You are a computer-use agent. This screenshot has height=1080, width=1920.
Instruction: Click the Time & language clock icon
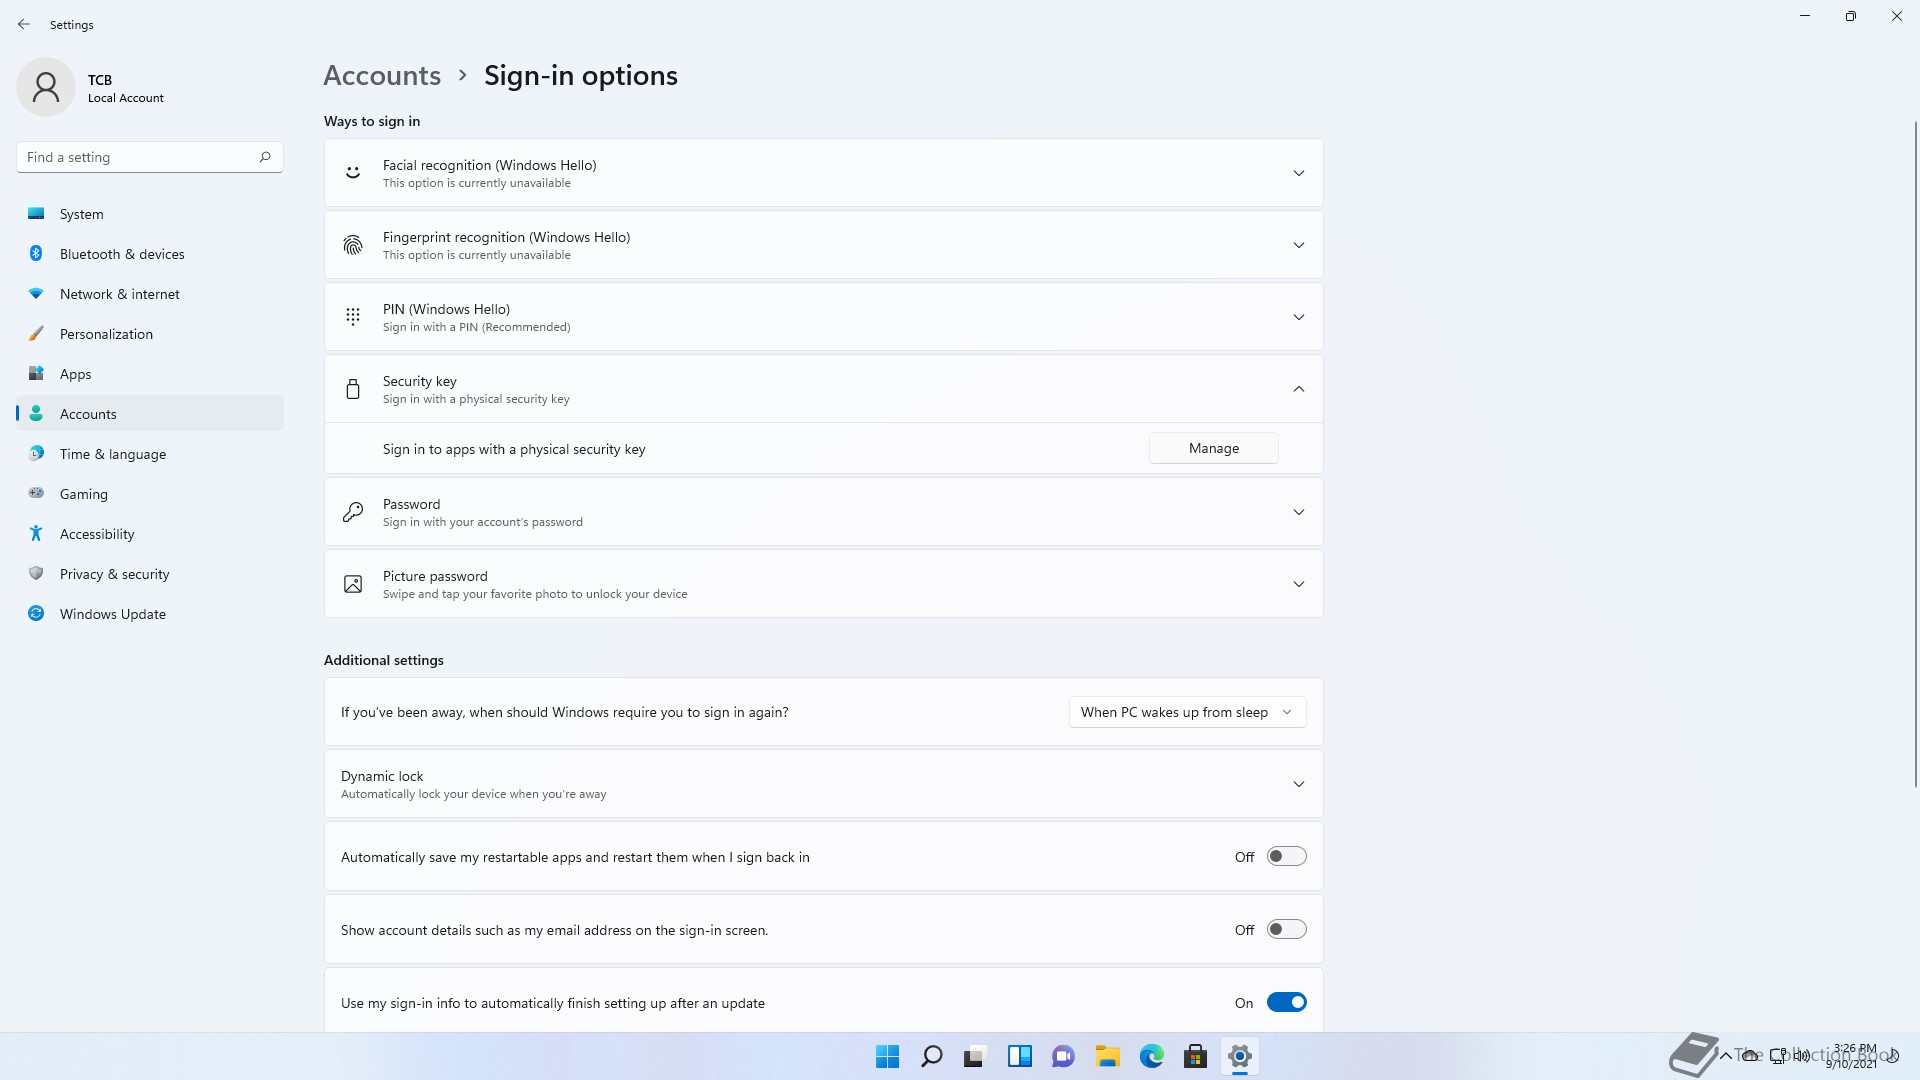(x=36, y=453)
